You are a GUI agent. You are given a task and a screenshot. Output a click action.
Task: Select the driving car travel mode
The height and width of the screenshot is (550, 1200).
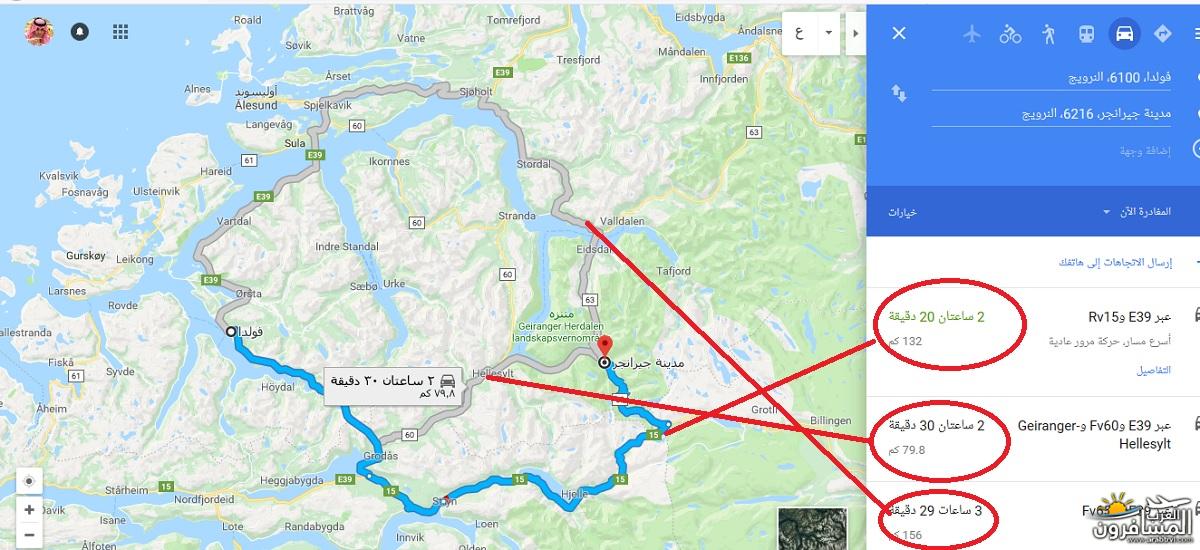(1123, 33)
